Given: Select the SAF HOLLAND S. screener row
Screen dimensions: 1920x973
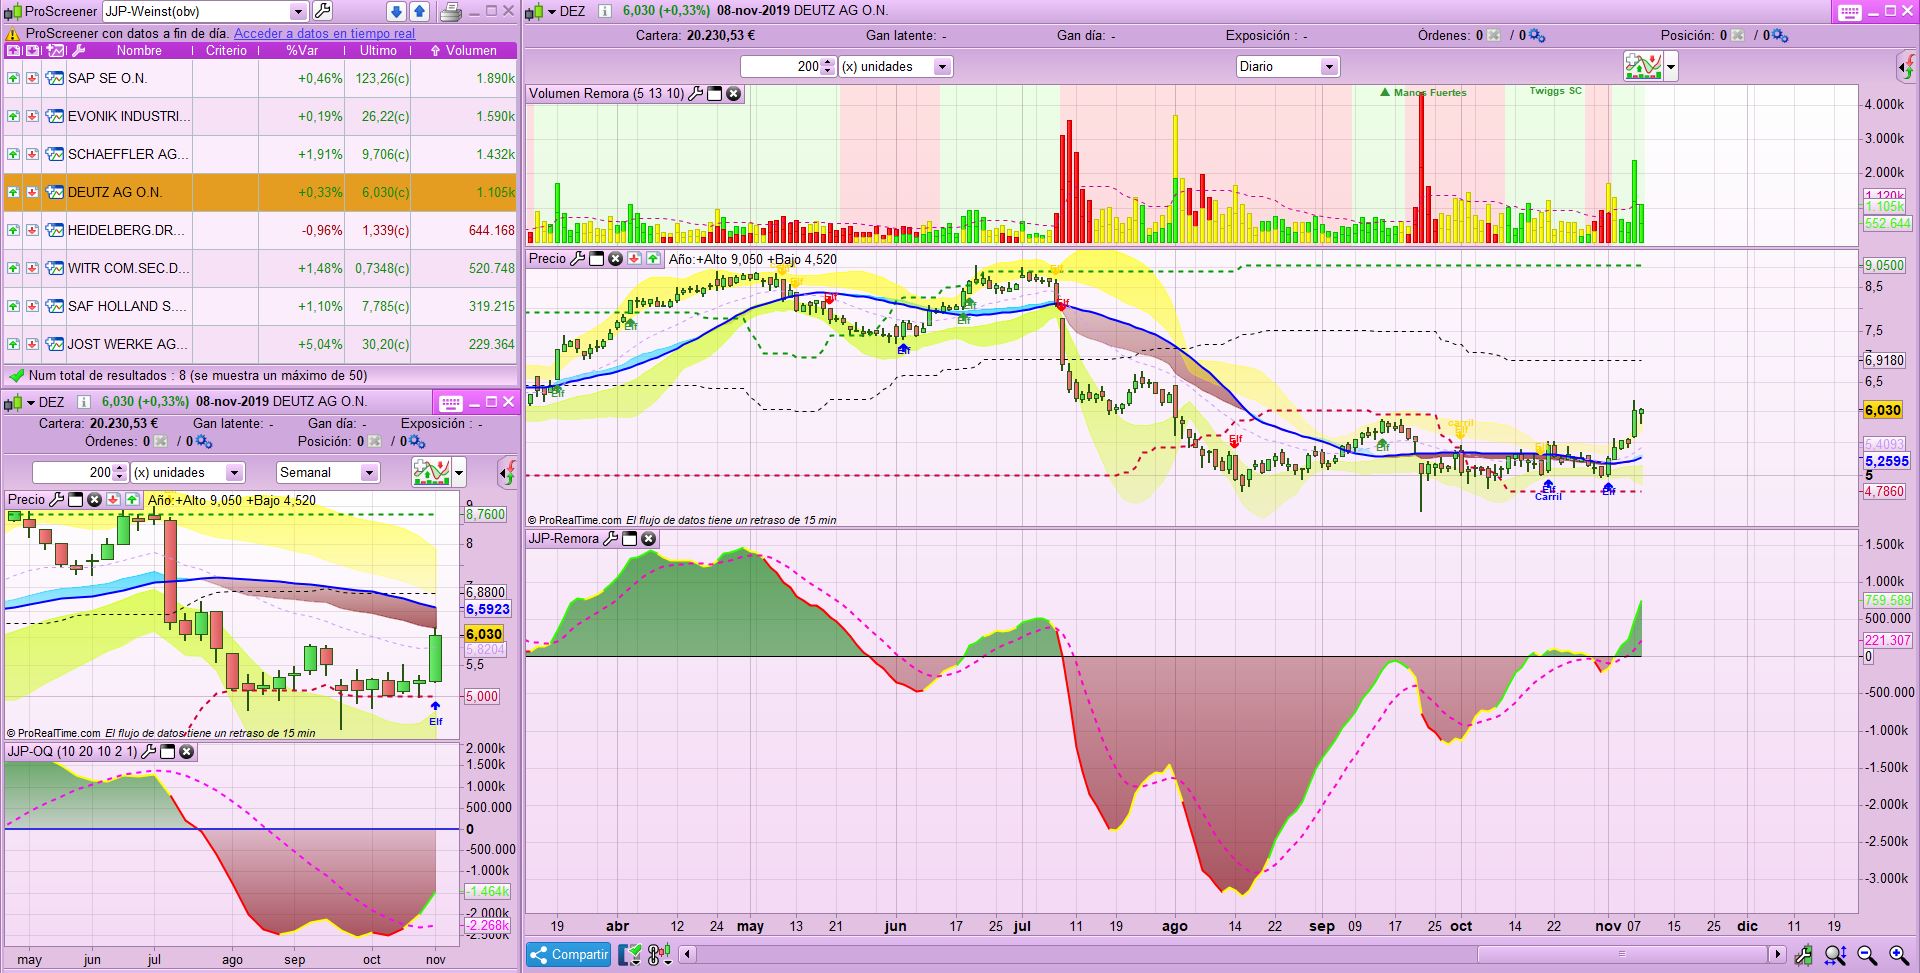Looking at the screenshot, I should [x=260, y=306].
